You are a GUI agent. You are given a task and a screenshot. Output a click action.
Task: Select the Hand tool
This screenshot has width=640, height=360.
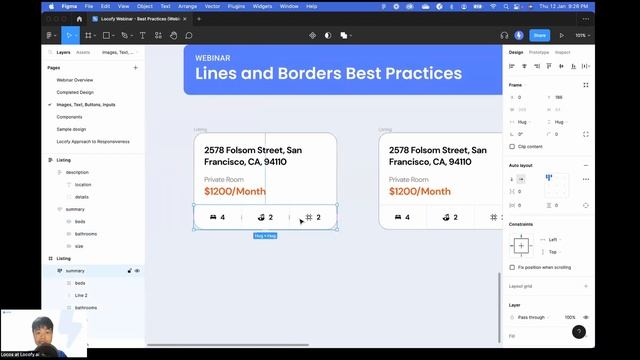click(x=173, y=36)
